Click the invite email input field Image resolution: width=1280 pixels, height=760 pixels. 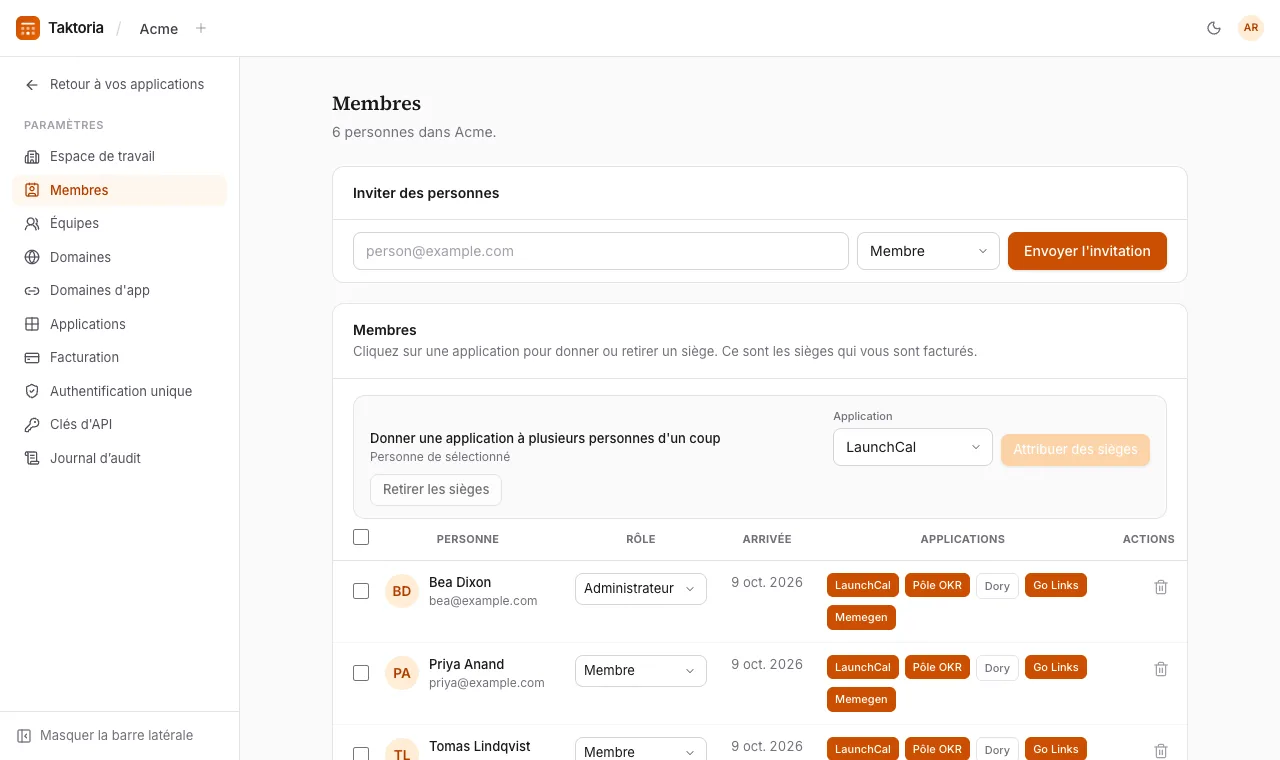coord(601,251)
